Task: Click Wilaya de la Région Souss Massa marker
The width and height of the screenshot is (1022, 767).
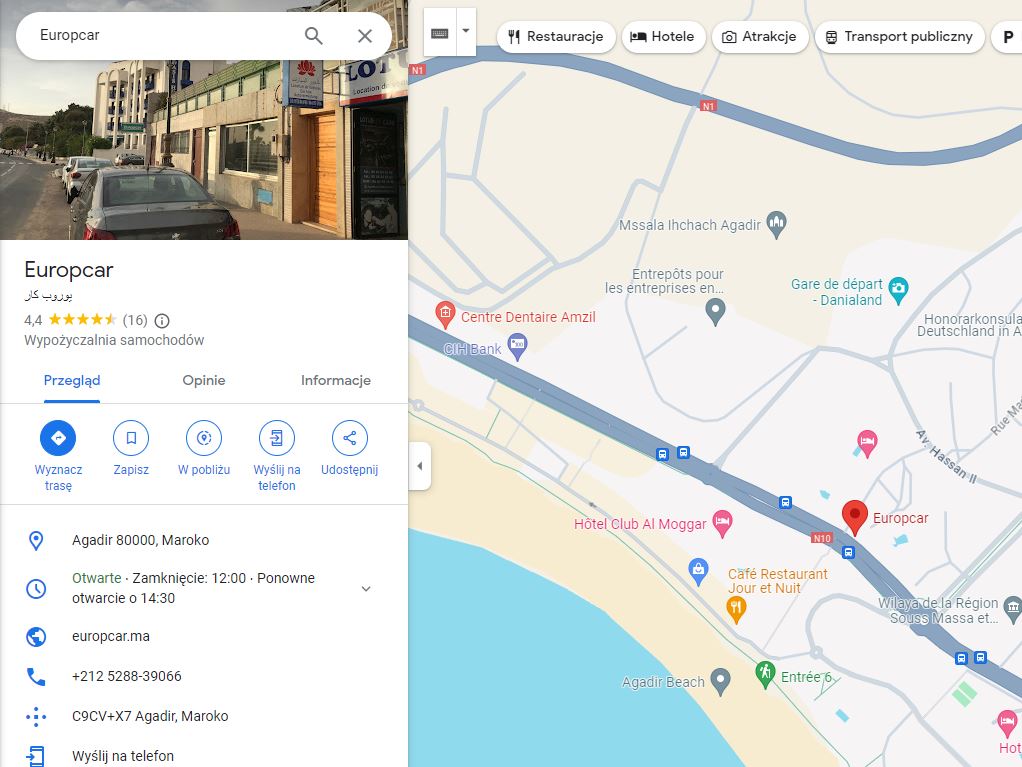Action: 1012,609
